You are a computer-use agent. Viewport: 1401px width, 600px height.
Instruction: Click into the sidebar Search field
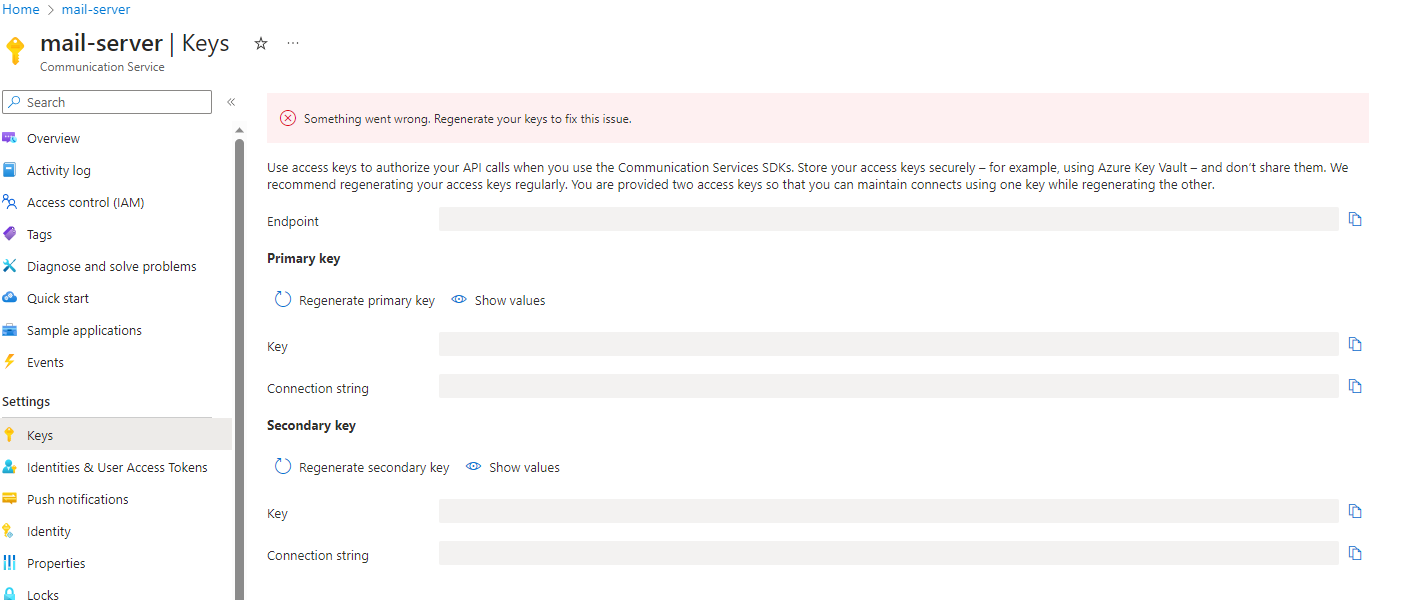click(107, 102)
